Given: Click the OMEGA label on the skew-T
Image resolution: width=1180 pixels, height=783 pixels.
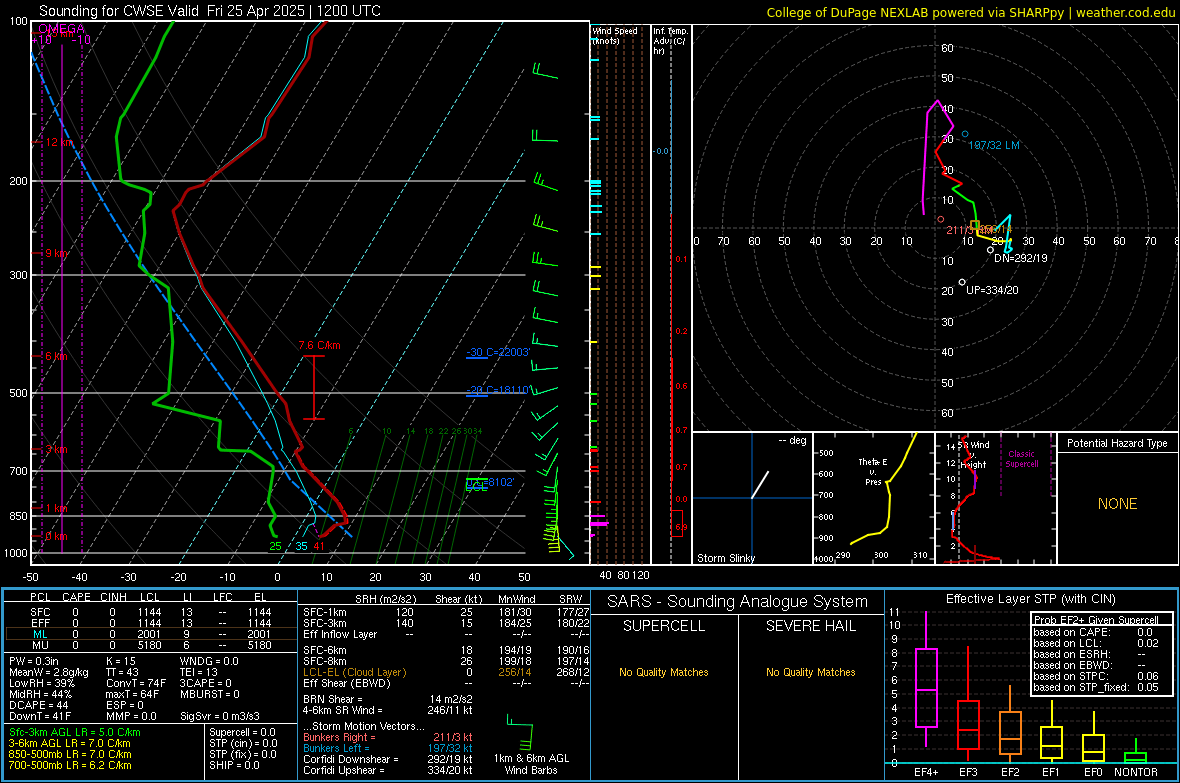Looking at the screenshot, I should coord(61,29).
